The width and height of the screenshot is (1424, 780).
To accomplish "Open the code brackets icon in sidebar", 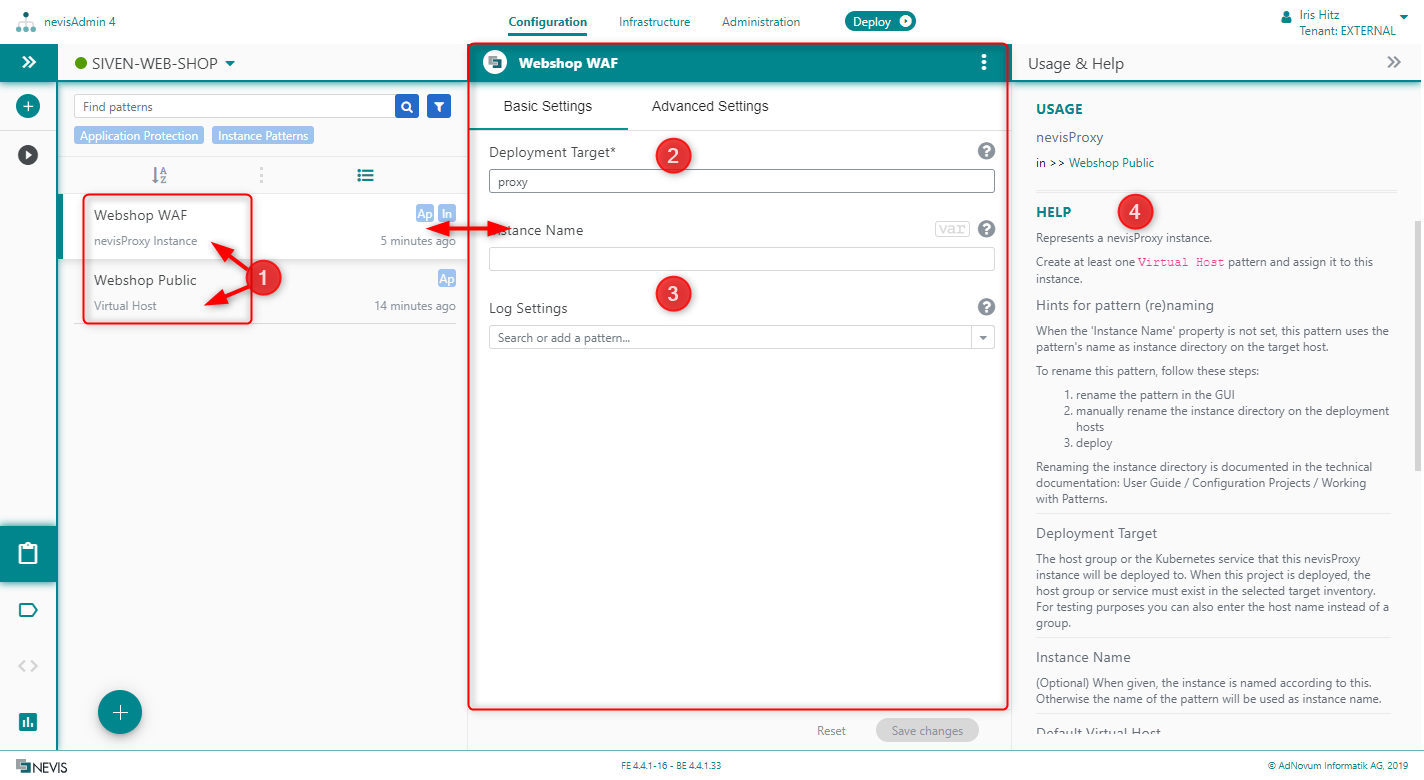I will click(28, 666).
